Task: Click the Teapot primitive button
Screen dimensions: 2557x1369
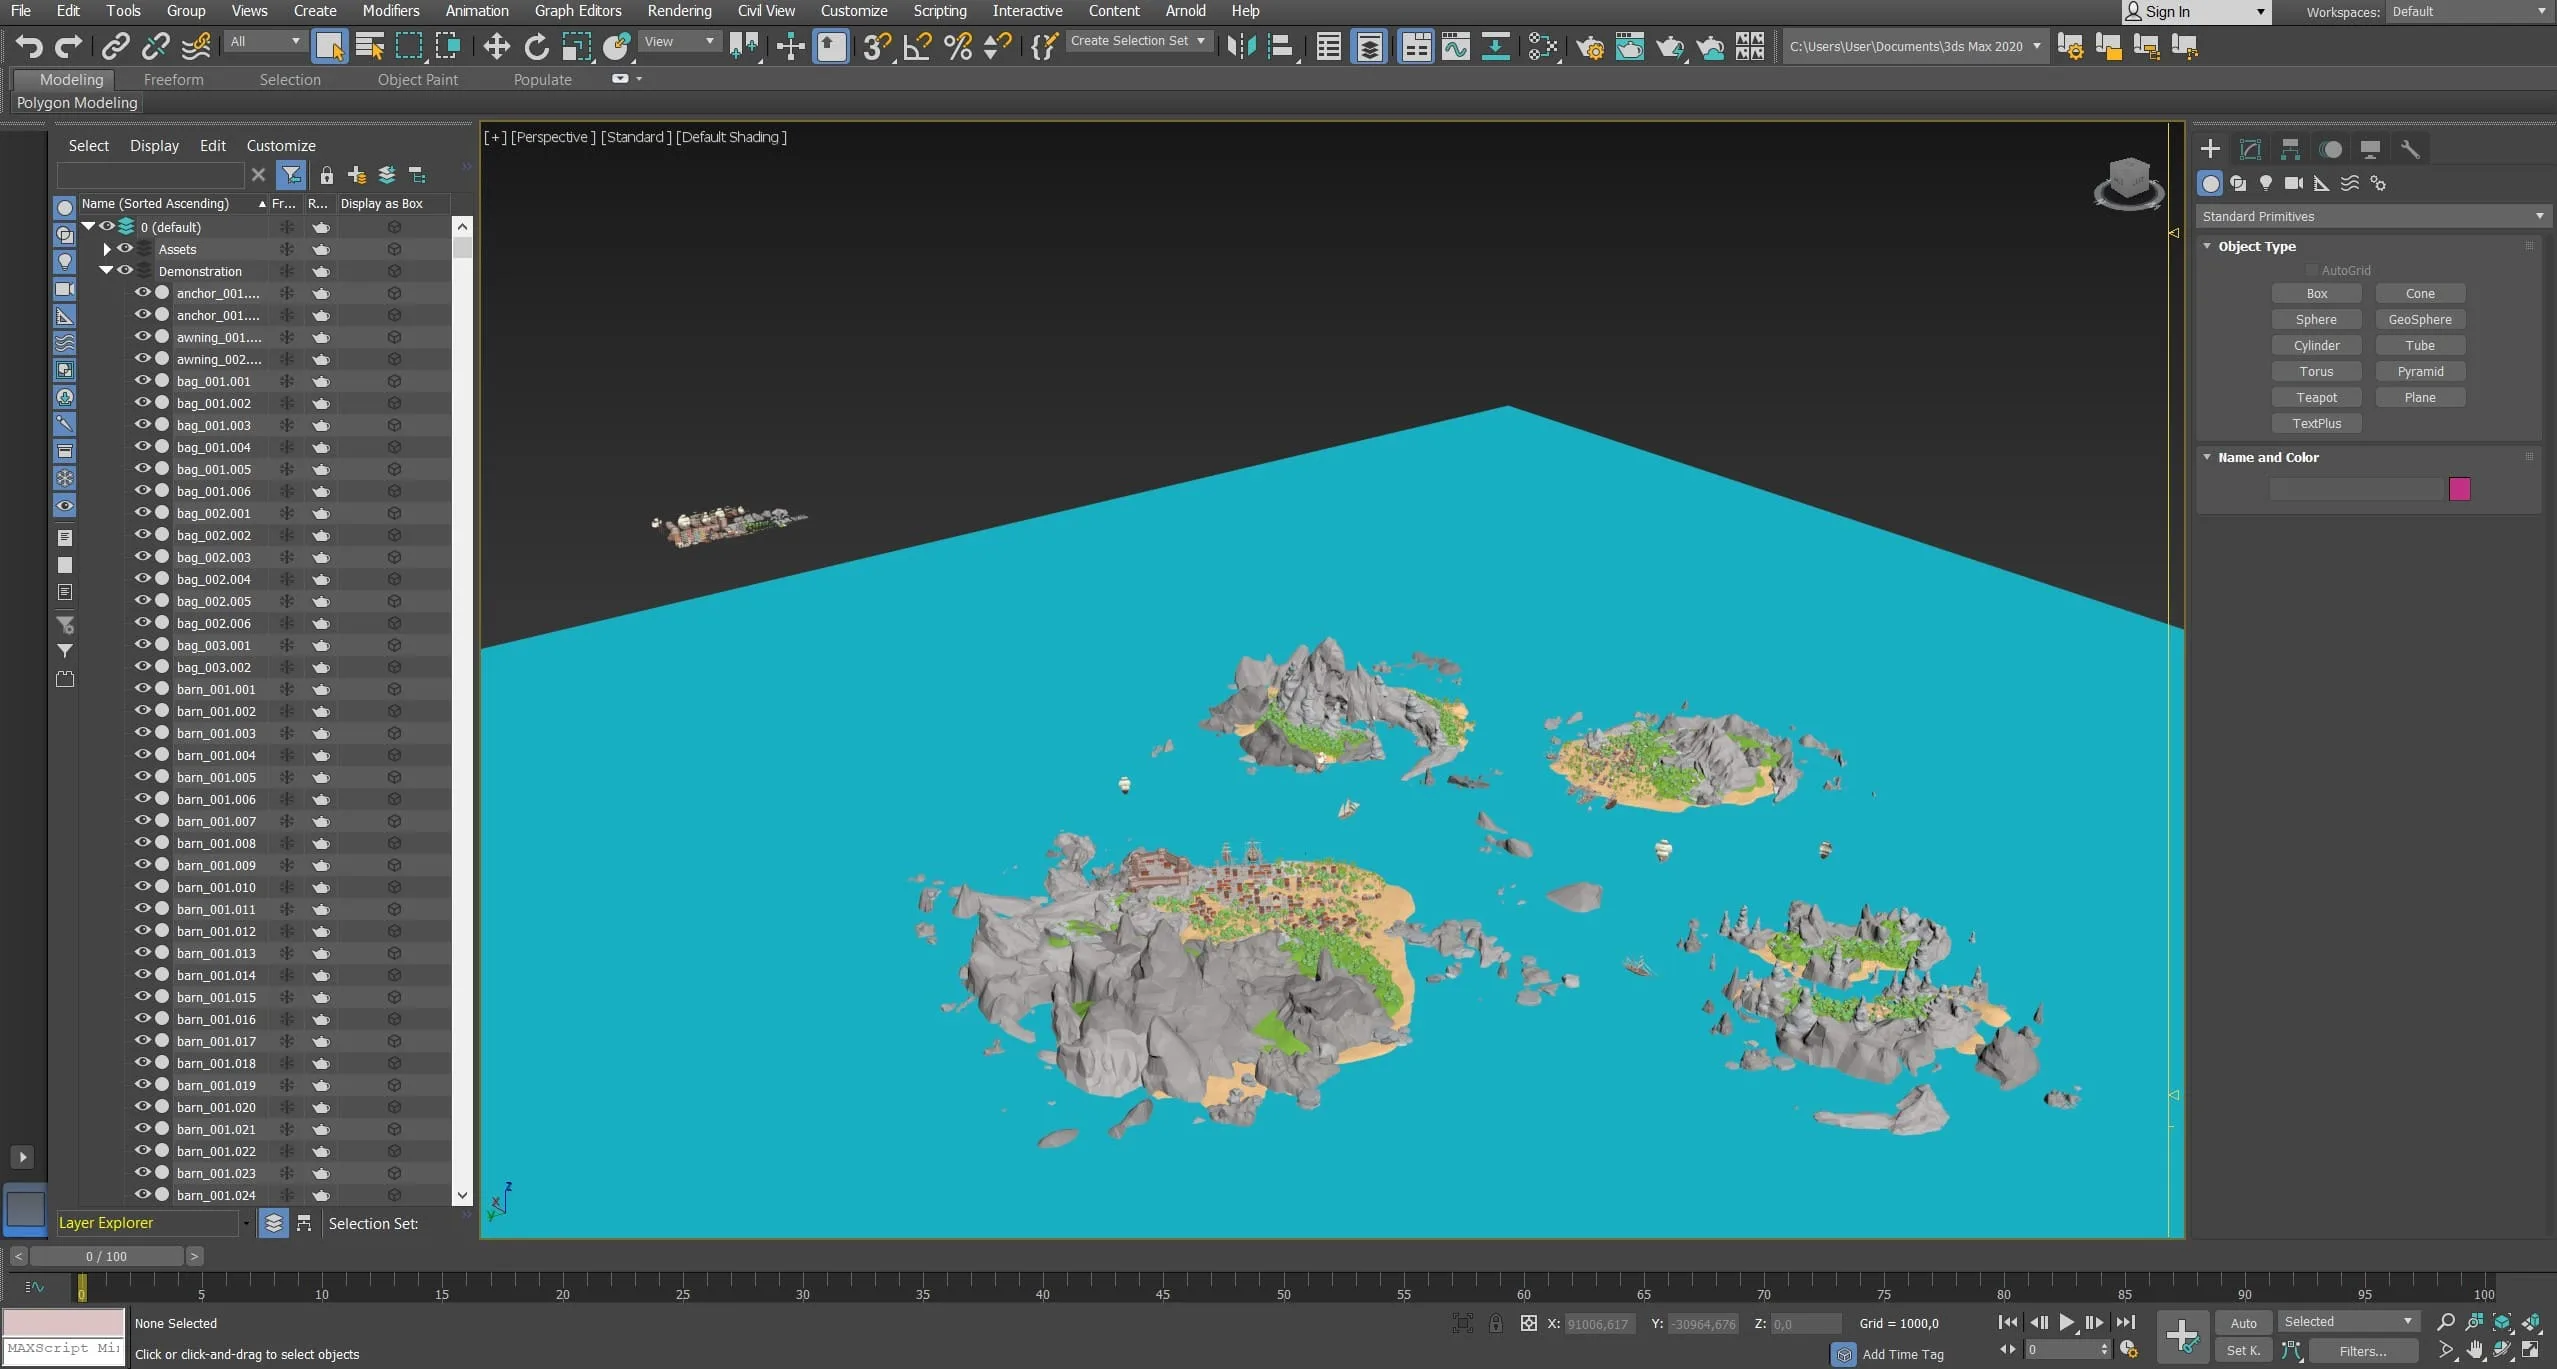Action: 2316,397
